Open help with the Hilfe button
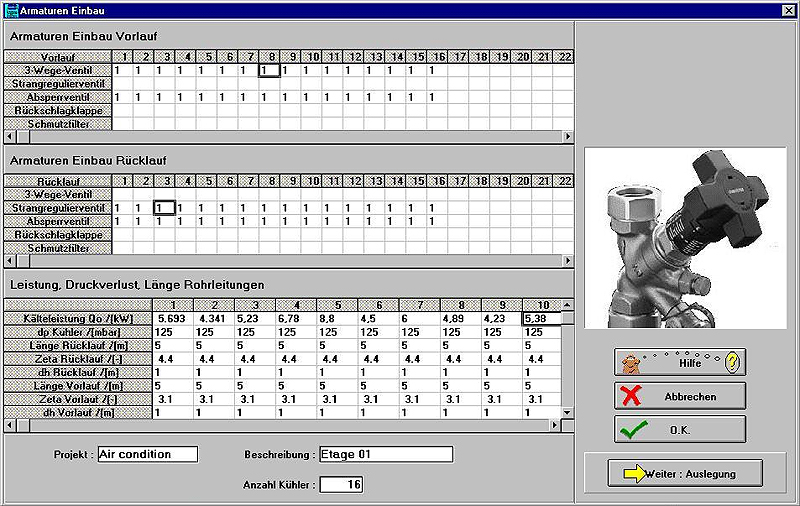This screenshot has height=506, width=800. [679, 362]
